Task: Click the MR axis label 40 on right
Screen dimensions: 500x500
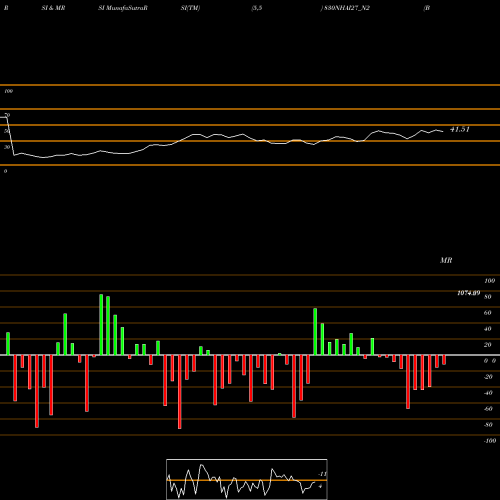Action: (488, 329)
